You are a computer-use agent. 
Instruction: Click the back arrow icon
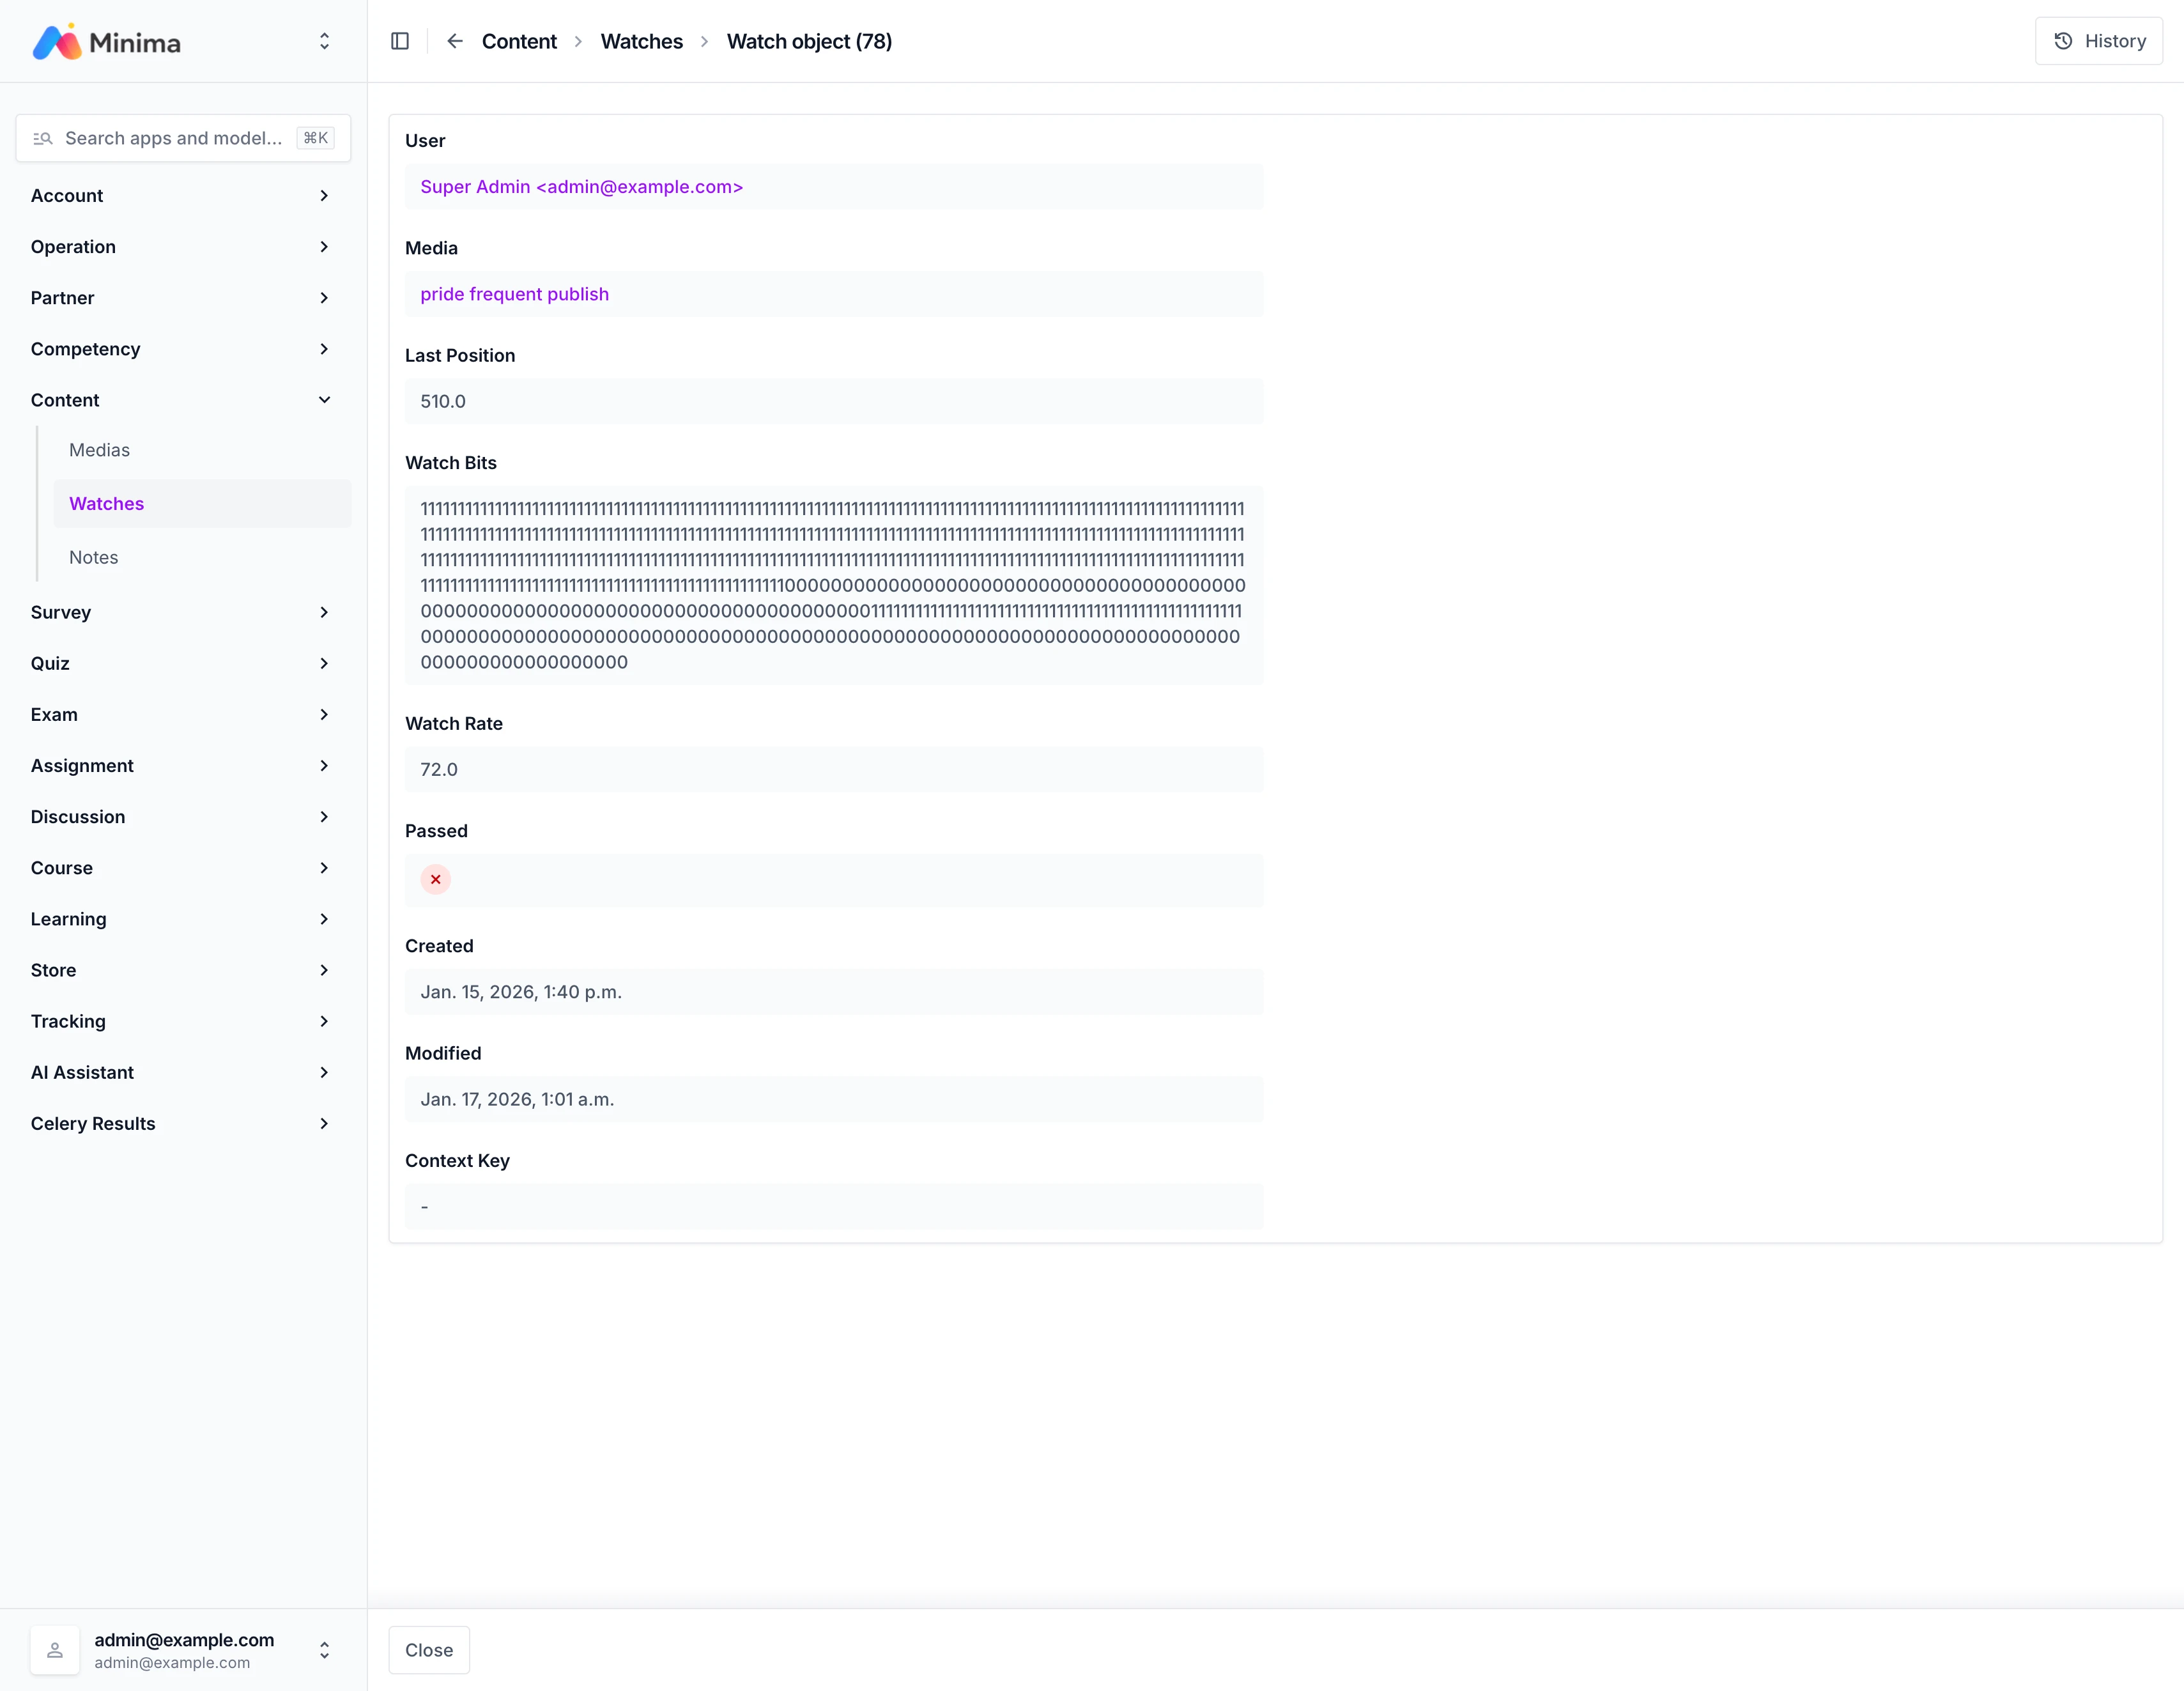[x=455, y=41]
